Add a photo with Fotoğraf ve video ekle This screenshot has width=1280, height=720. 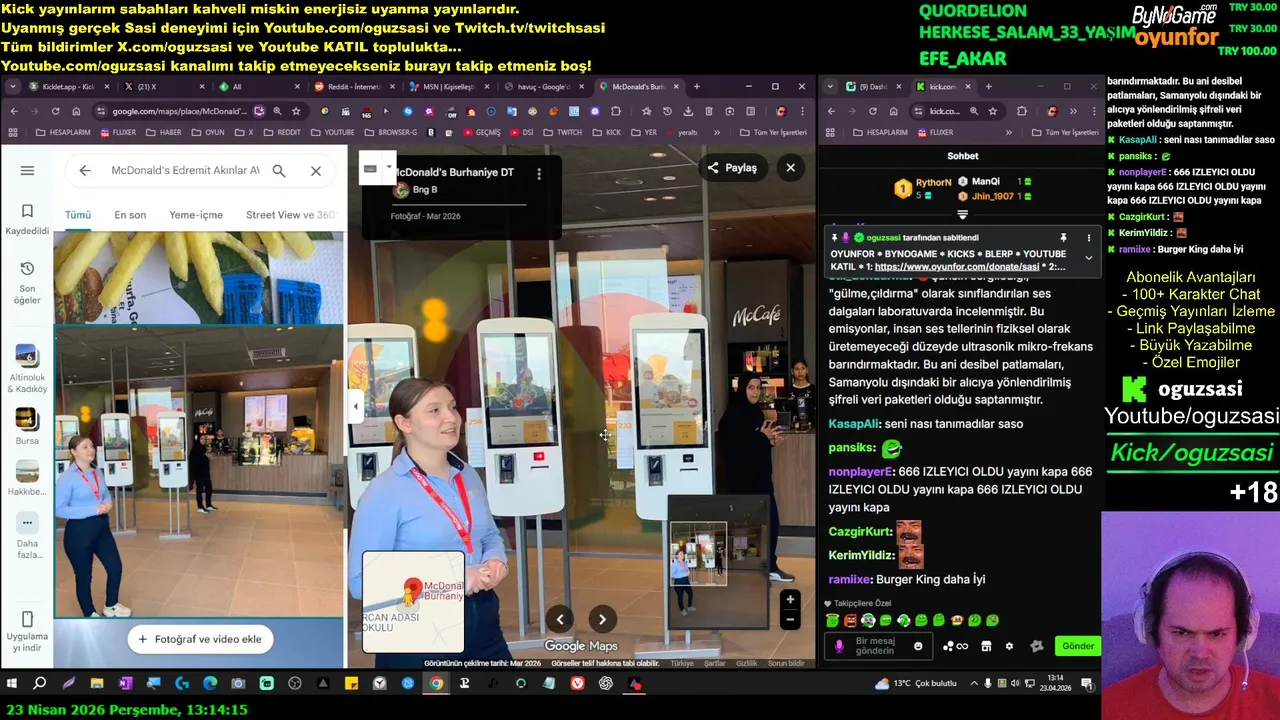click(200, 639)
